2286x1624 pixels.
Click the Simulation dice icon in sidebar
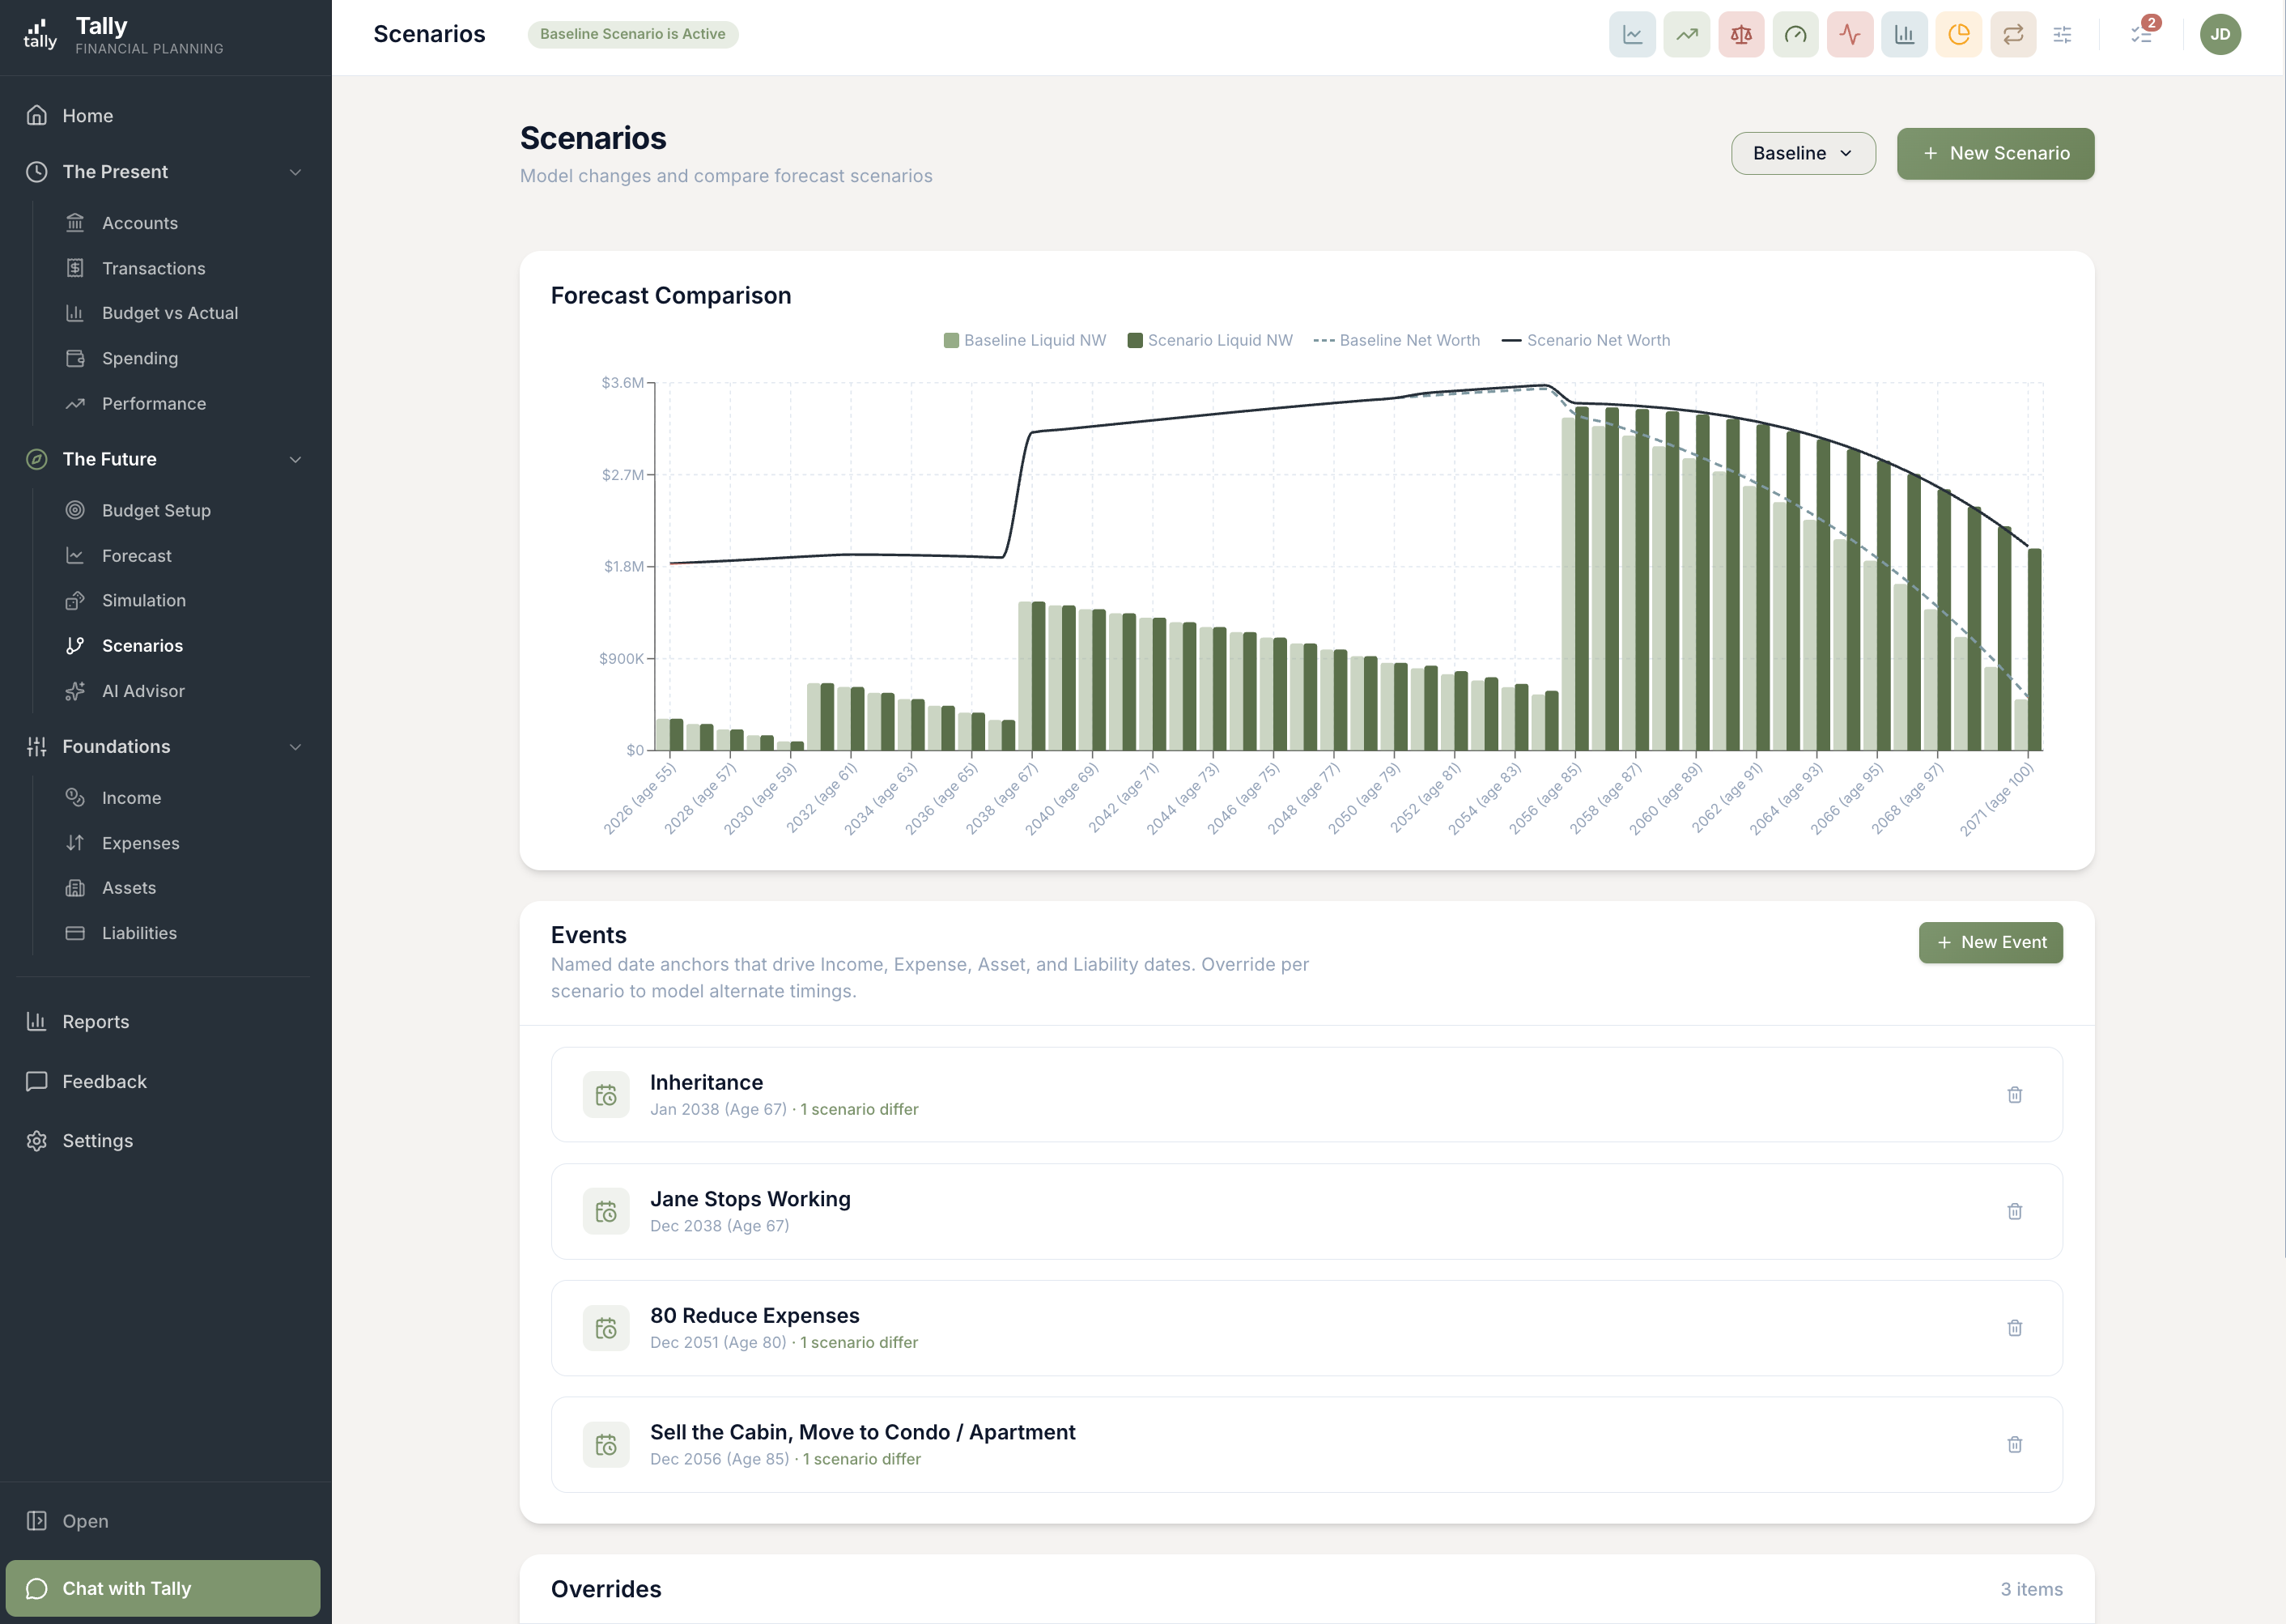pos(75,600)
